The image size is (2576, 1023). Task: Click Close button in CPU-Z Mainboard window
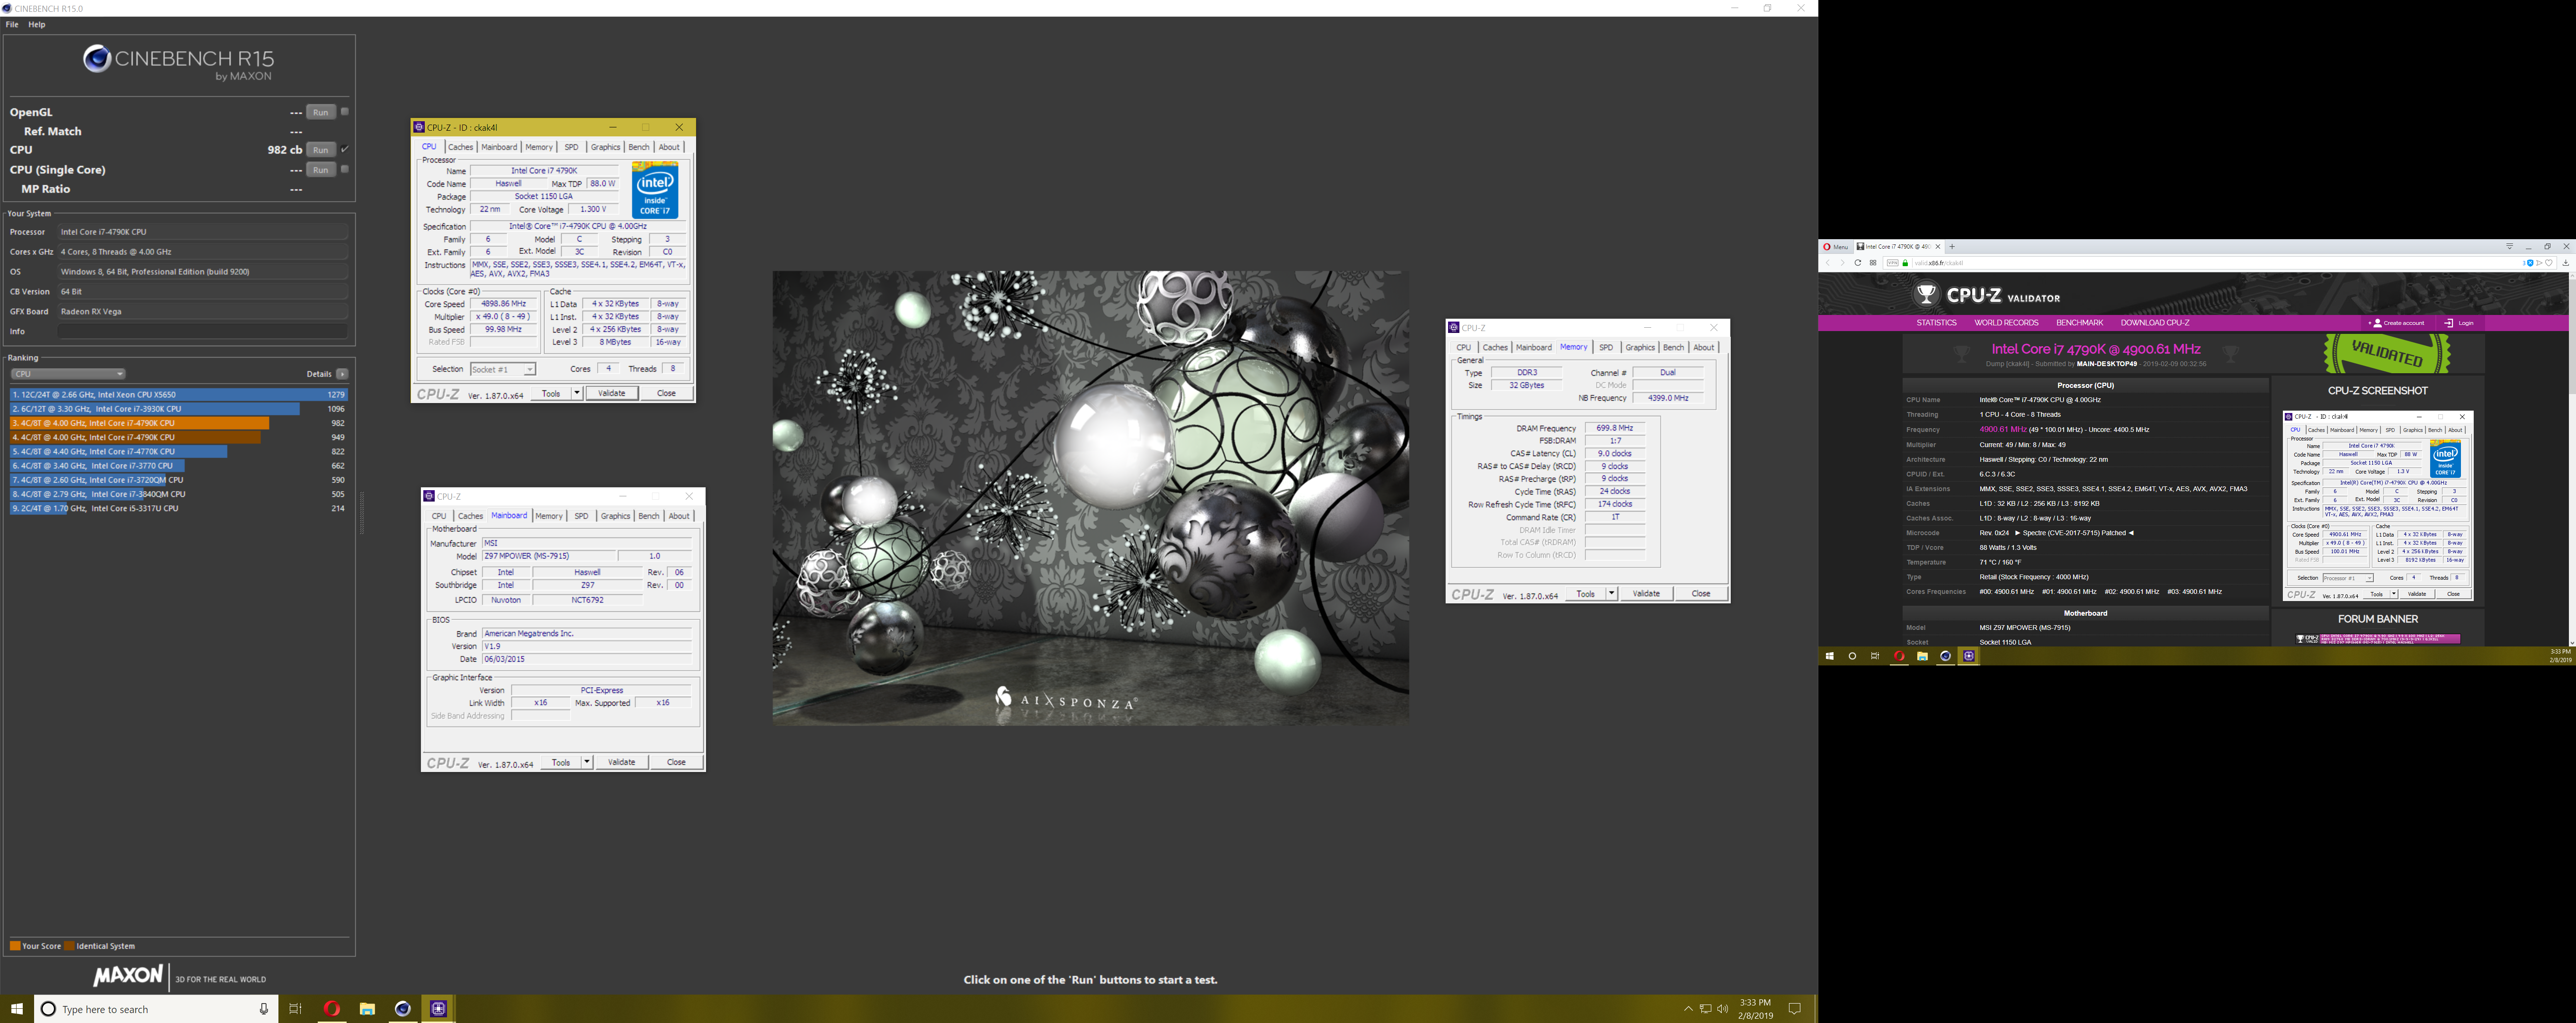(676, 762)
